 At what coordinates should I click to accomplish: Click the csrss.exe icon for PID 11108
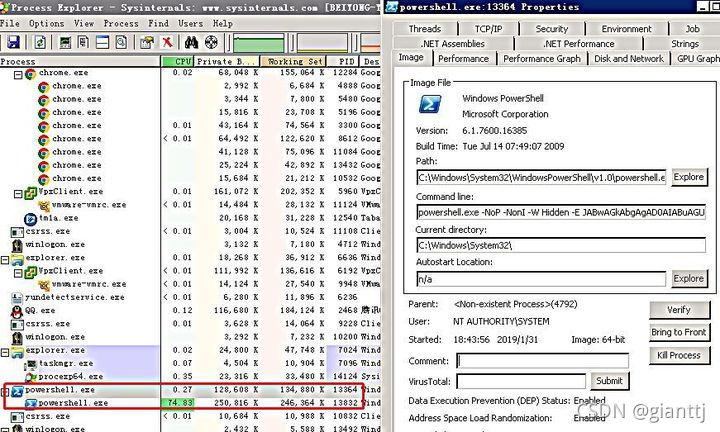(17, 232)
